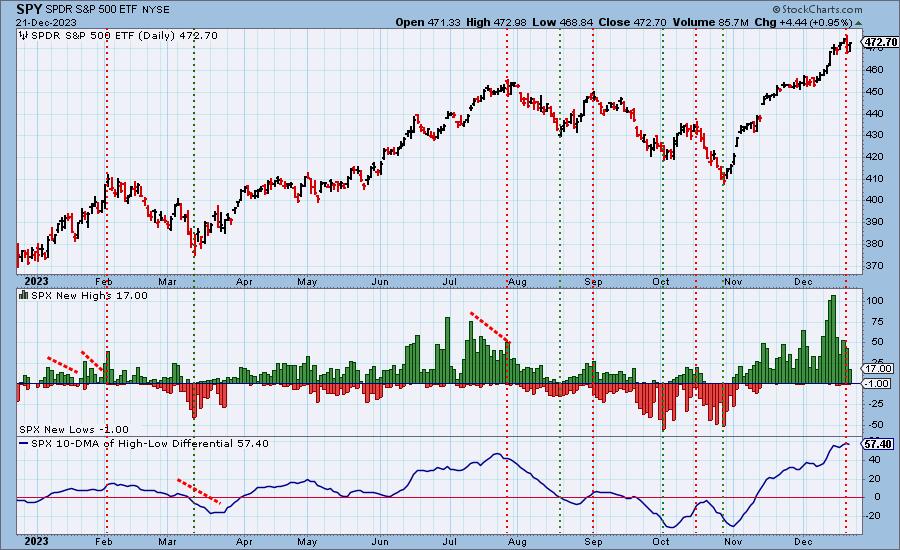Click the tallest green New Highs bar in December
Screen dimensions: 900x550
point(833,339)
